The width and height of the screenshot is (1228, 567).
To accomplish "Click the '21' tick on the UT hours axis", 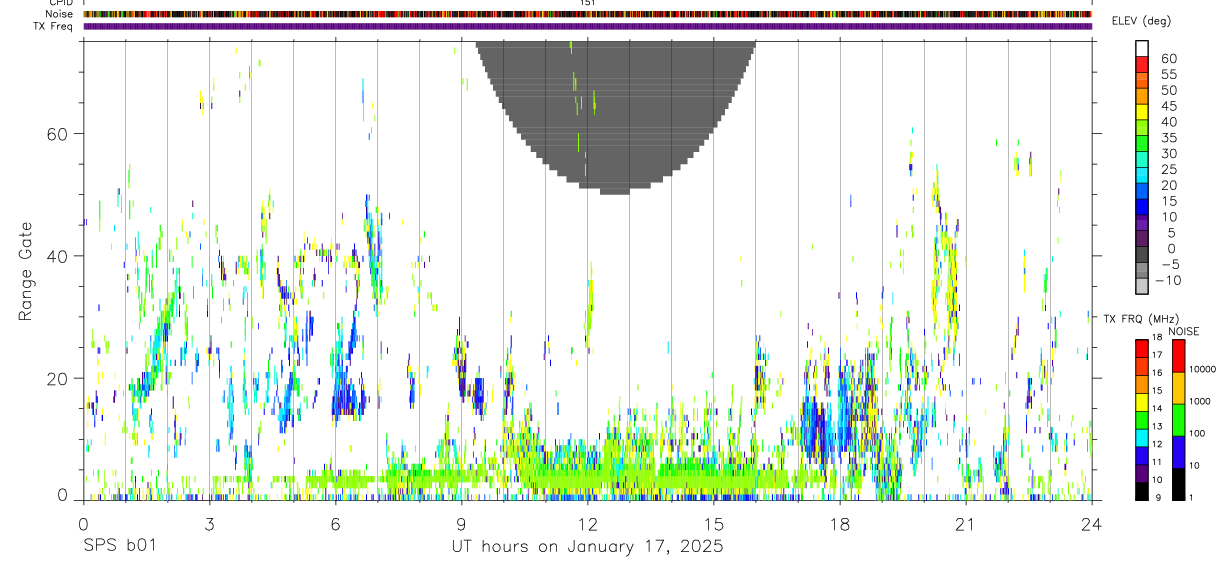I will [966, 524].
